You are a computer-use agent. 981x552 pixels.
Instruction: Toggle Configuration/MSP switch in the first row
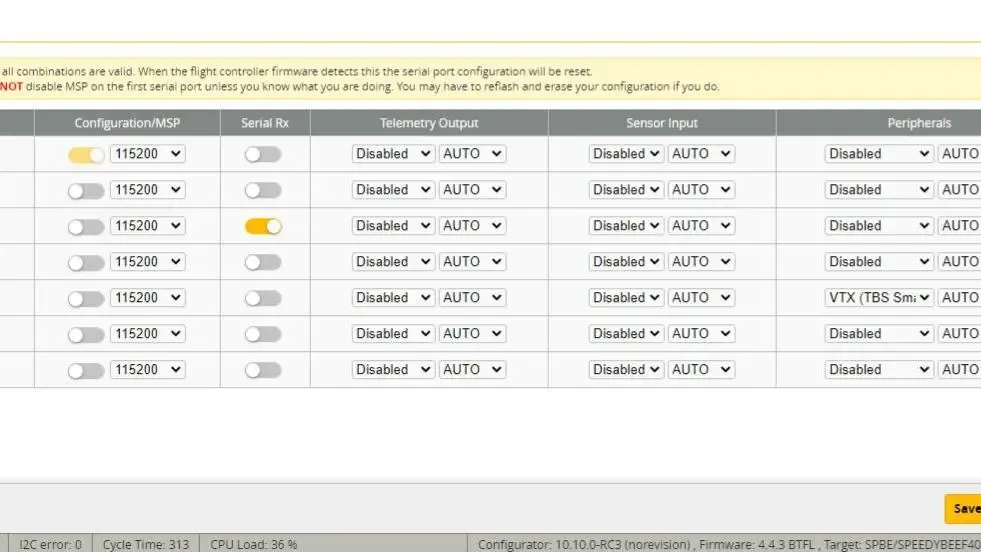click(86, 154)
